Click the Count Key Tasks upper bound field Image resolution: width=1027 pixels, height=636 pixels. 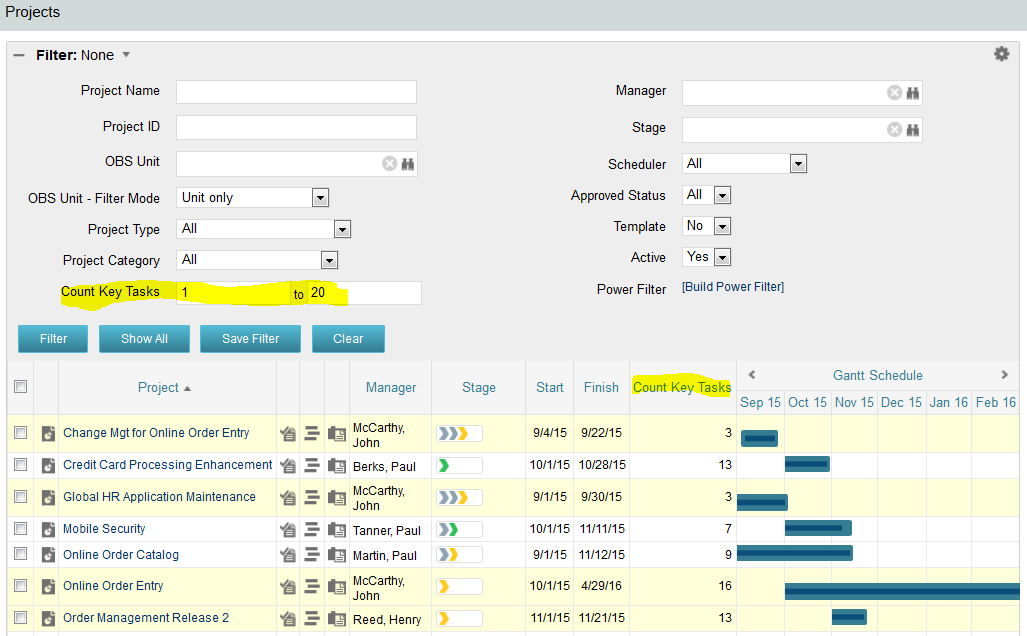(x=365, y=293)
